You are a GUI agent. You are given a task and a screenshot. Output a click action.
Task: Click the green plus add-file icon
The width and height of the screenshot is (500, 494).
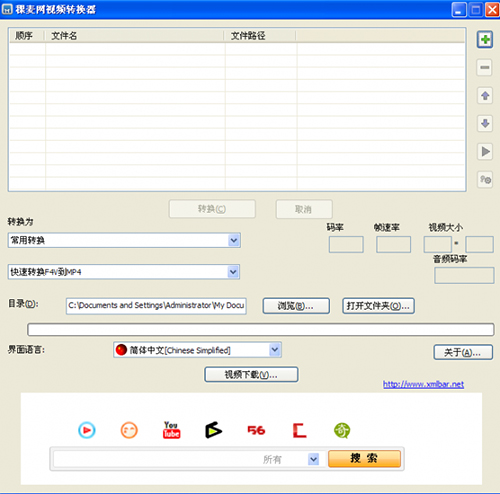[485, 40]
